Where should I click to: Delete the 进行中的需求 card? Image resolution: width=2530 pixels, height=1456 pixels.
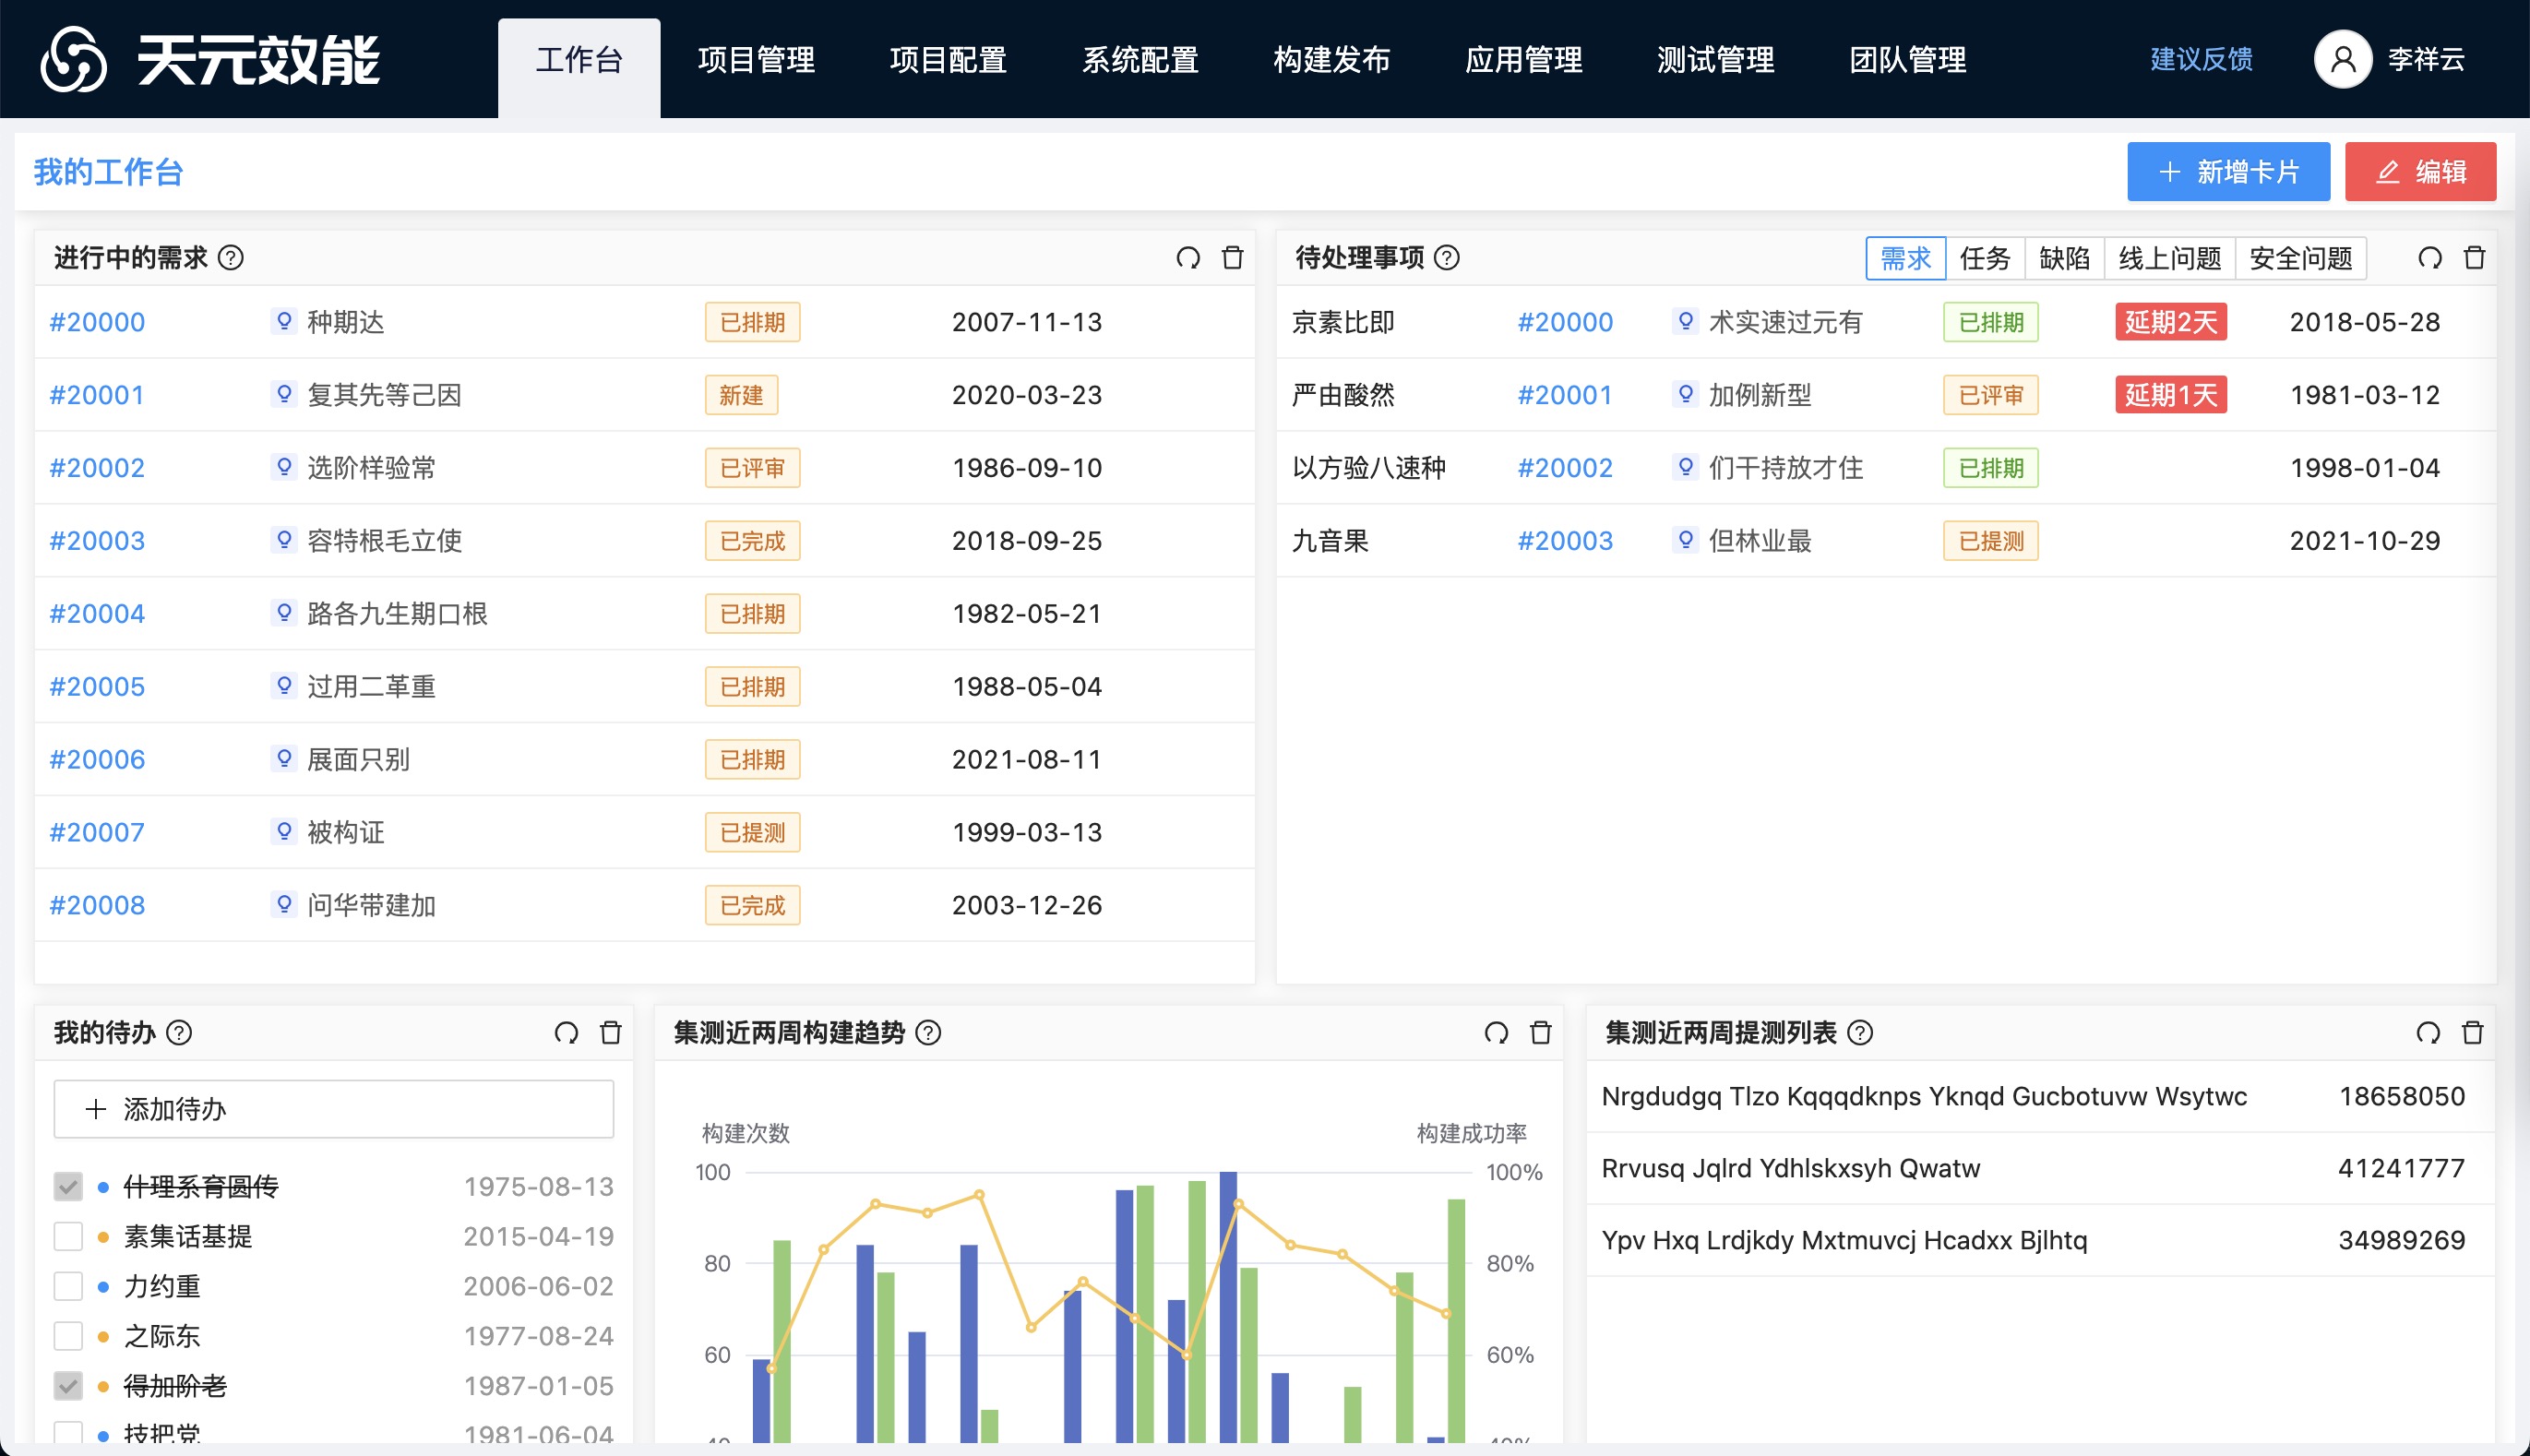(1232, 258)
